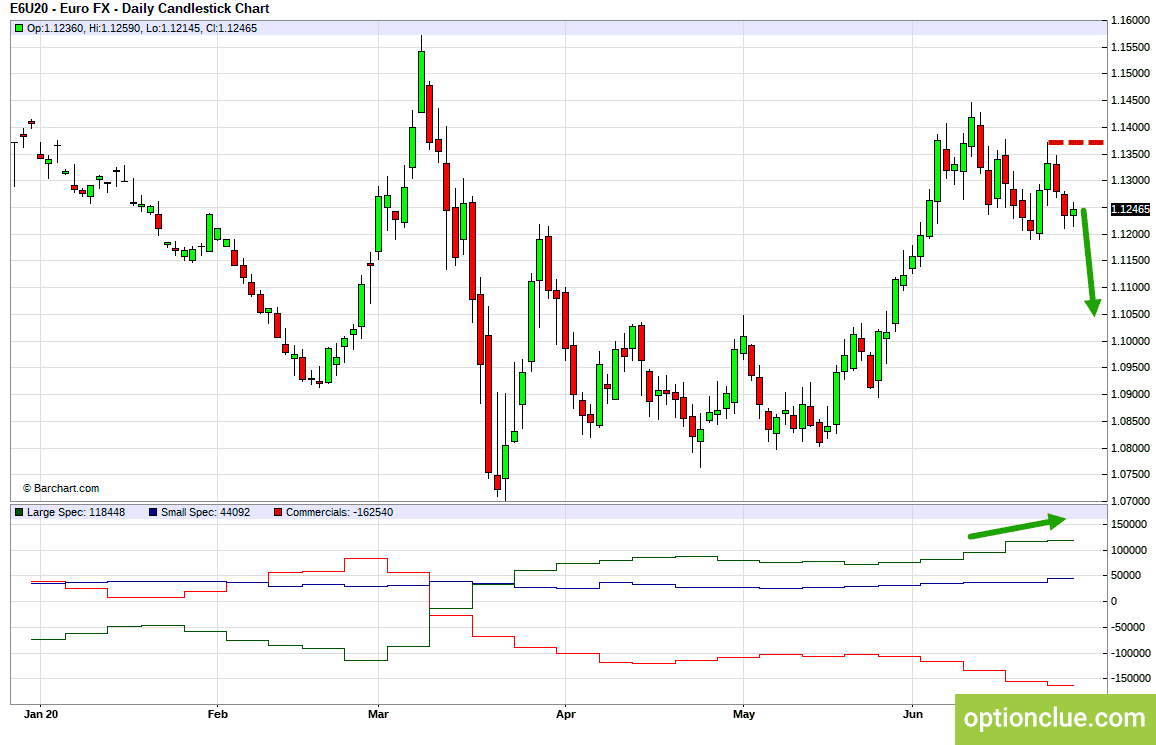Click the 1.15000 price axis label
The height and width of the screenshot is (745, 1156).
pos(1130,74)
